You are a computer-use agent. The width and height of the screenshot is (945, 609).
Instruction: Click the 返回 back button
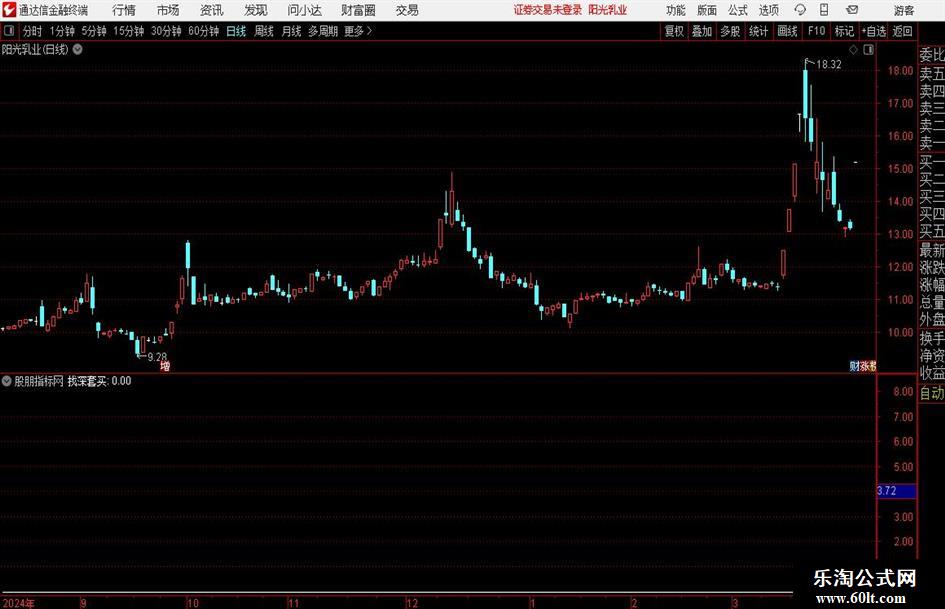point(902,31)
